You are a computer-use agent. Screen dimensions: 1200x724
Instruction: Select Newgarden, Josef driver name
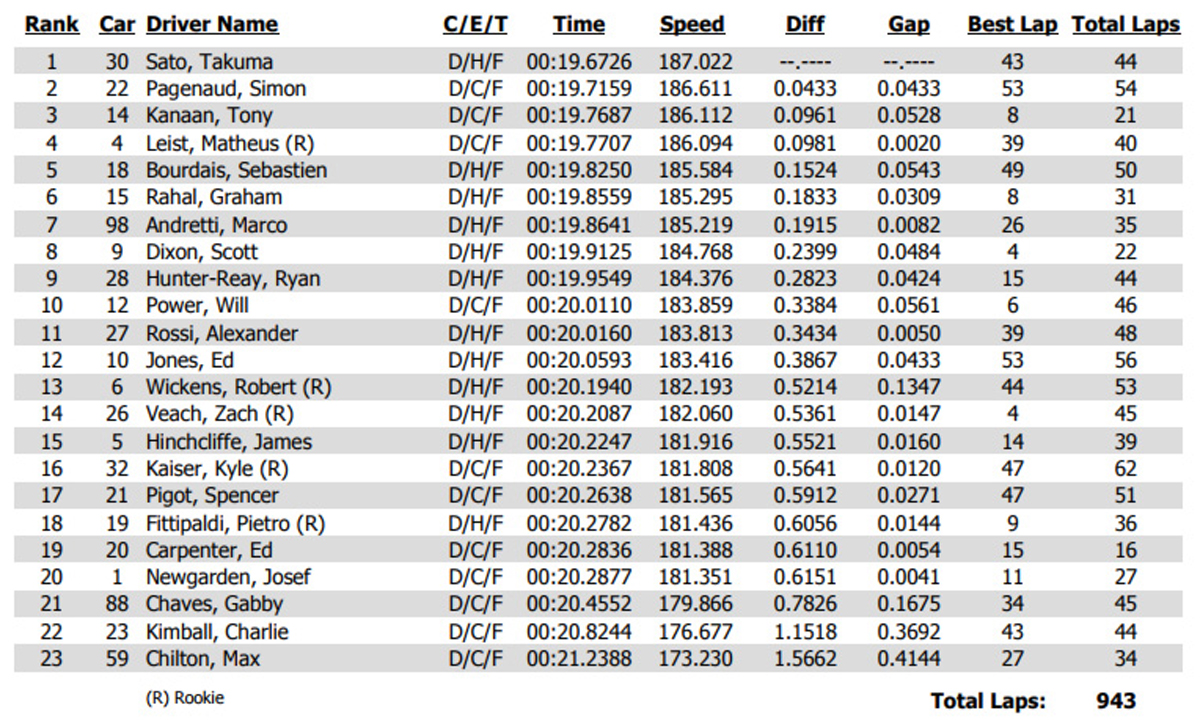click(x=228, y=577)
